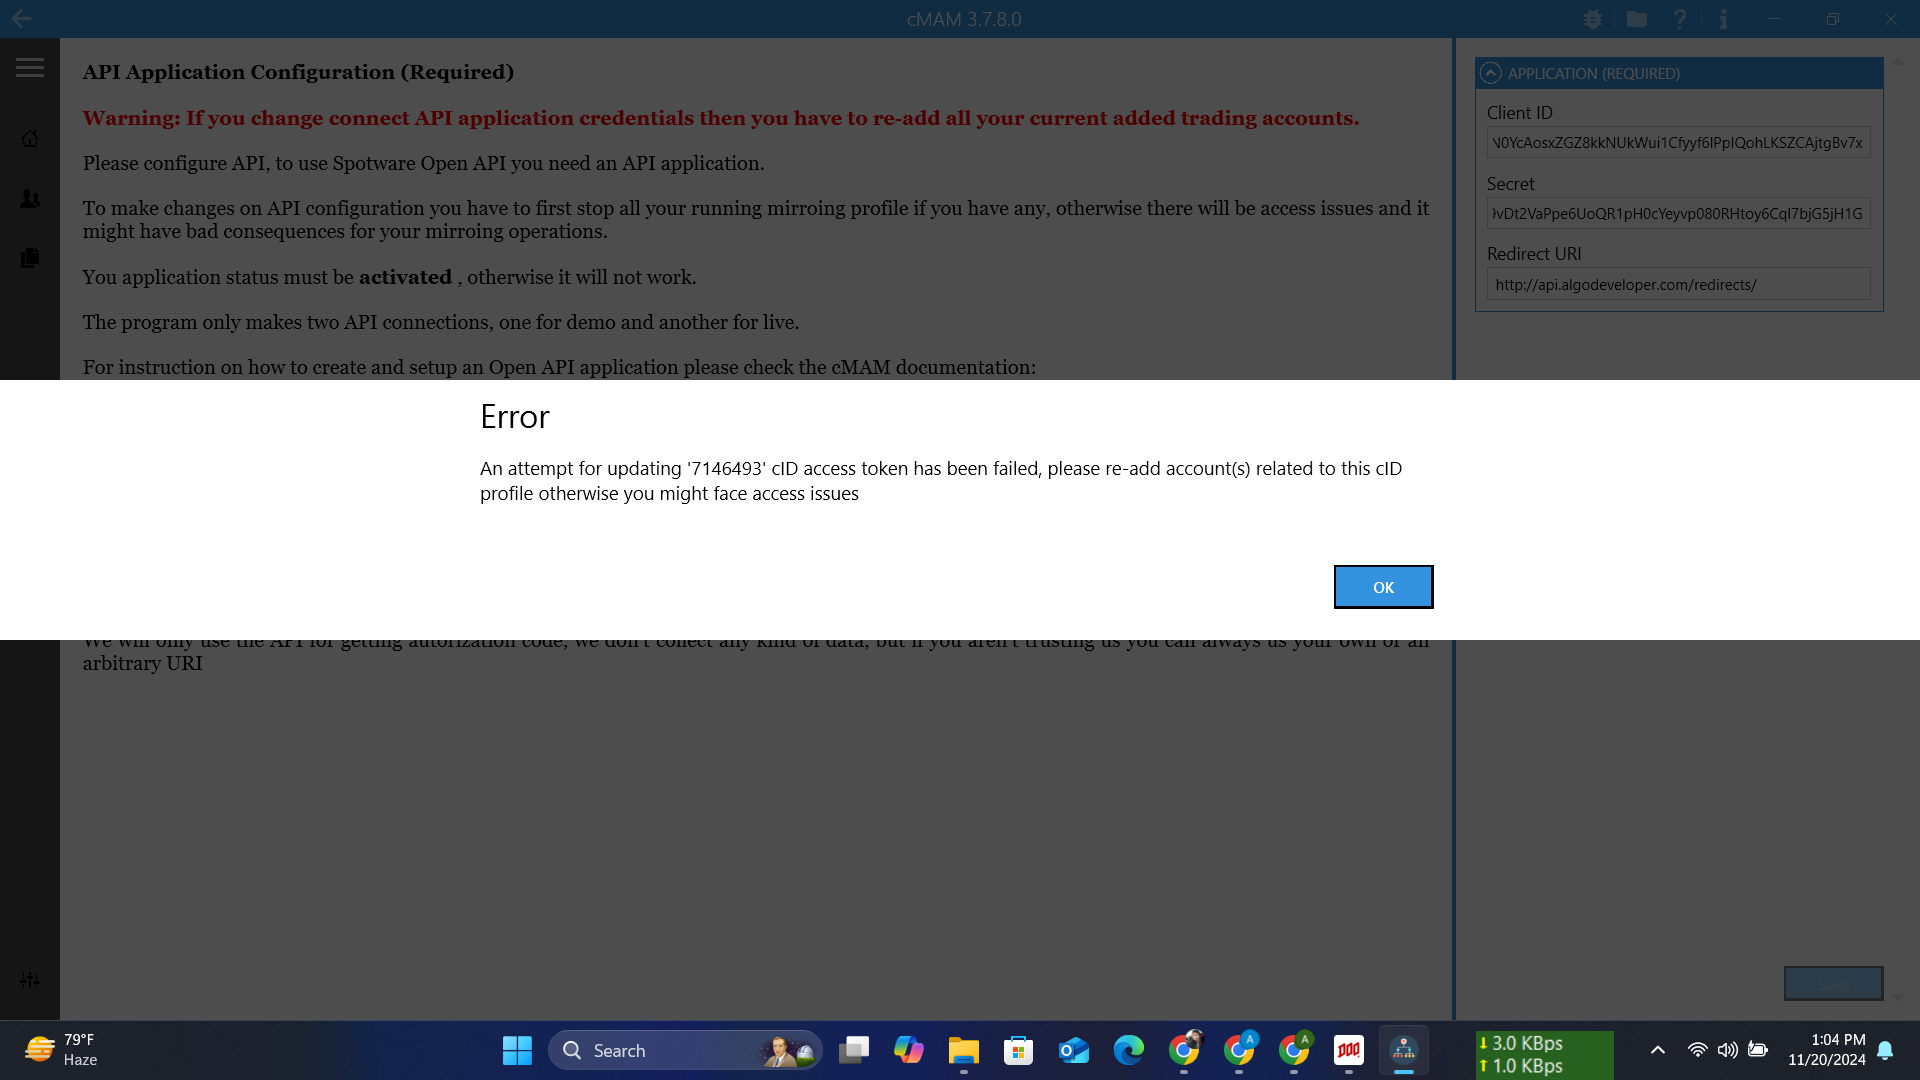Open the Windows Start menu
Viewport: 1920px width, 1080px height.
[517, 1050]
